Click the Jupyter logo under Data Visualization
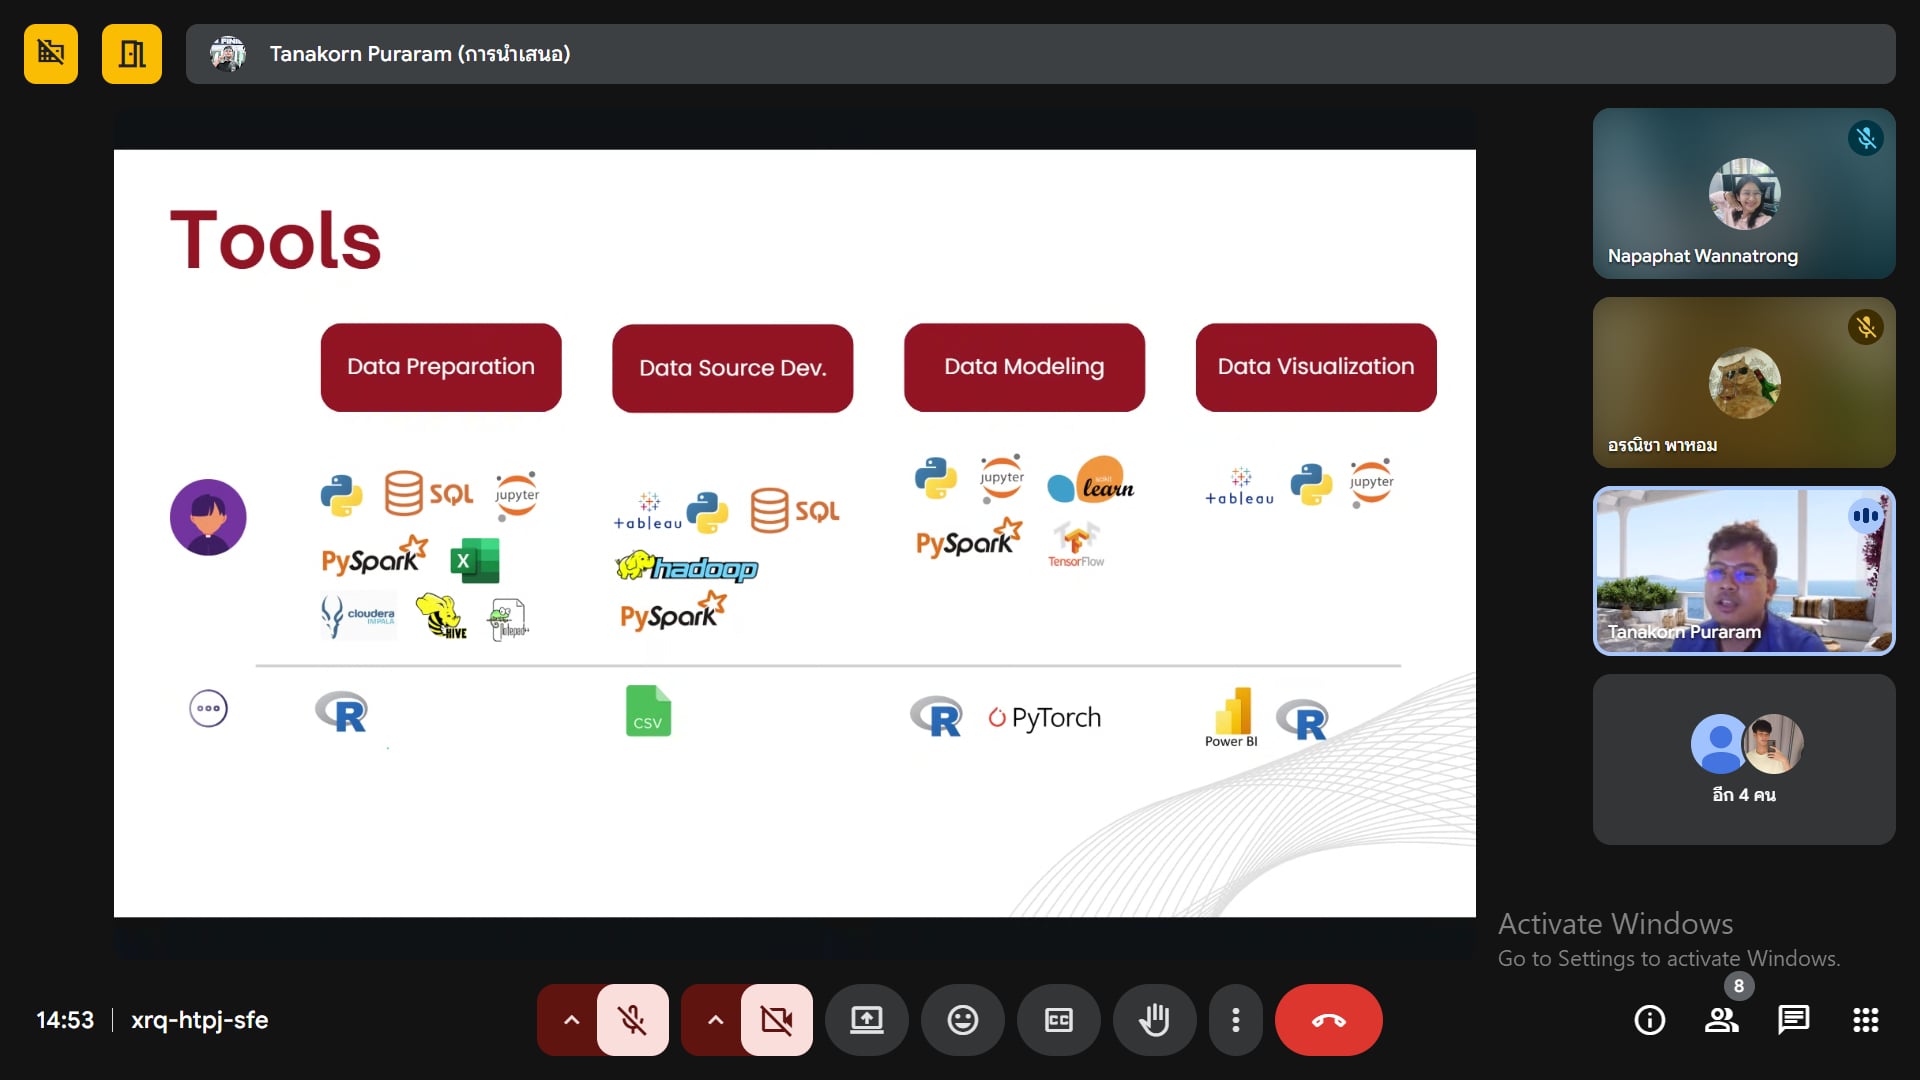The image size is (1920, 1080). point(1371,483)
